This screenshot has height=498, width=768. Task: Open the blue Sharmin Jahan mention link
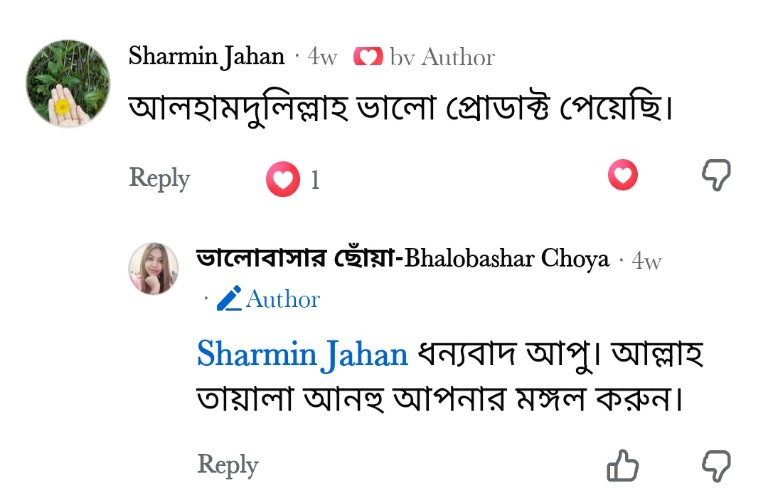[302, 354]
